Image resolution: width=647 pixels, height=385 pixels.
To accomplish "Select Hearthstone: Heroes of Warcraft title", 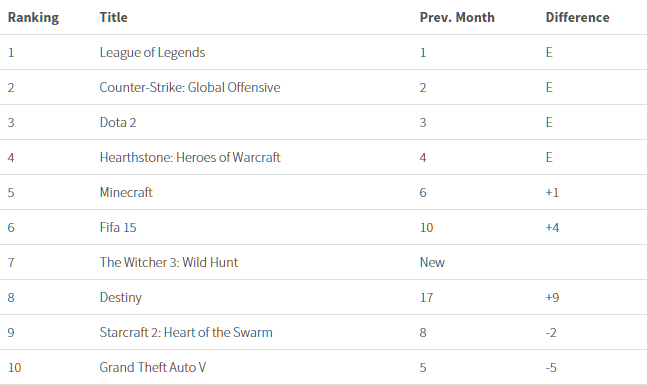I will pyautogui.click(x=190, y=158).
